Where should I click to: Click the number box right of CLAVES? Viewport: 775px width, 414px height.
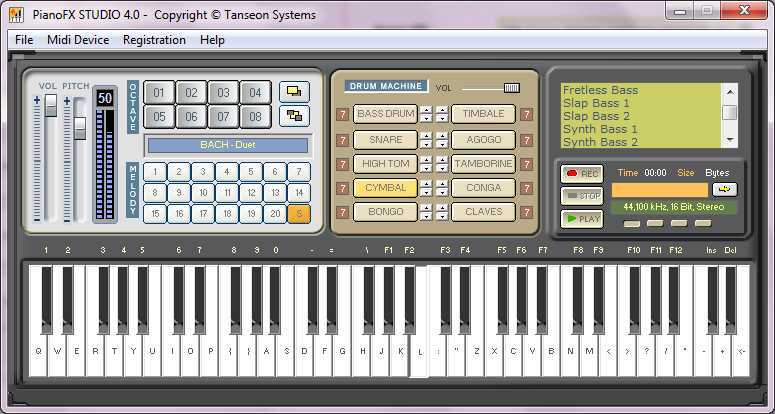pos(527,212)
